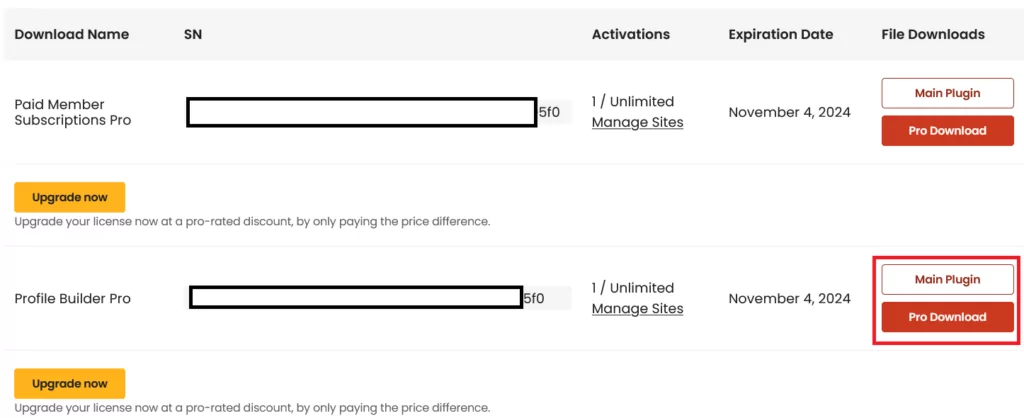Click Pro Download for Profile Builder Pro
The image size is (1024, 418).
[947, 317]
